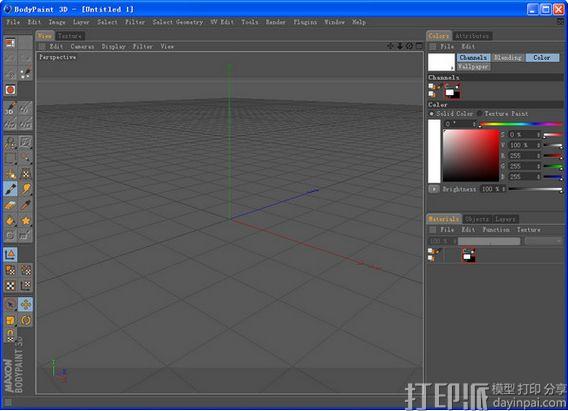Switch to the Layers tab
The height and width of the screenshot is (411, 568).
pyautogui.click(x=505, y=219)
